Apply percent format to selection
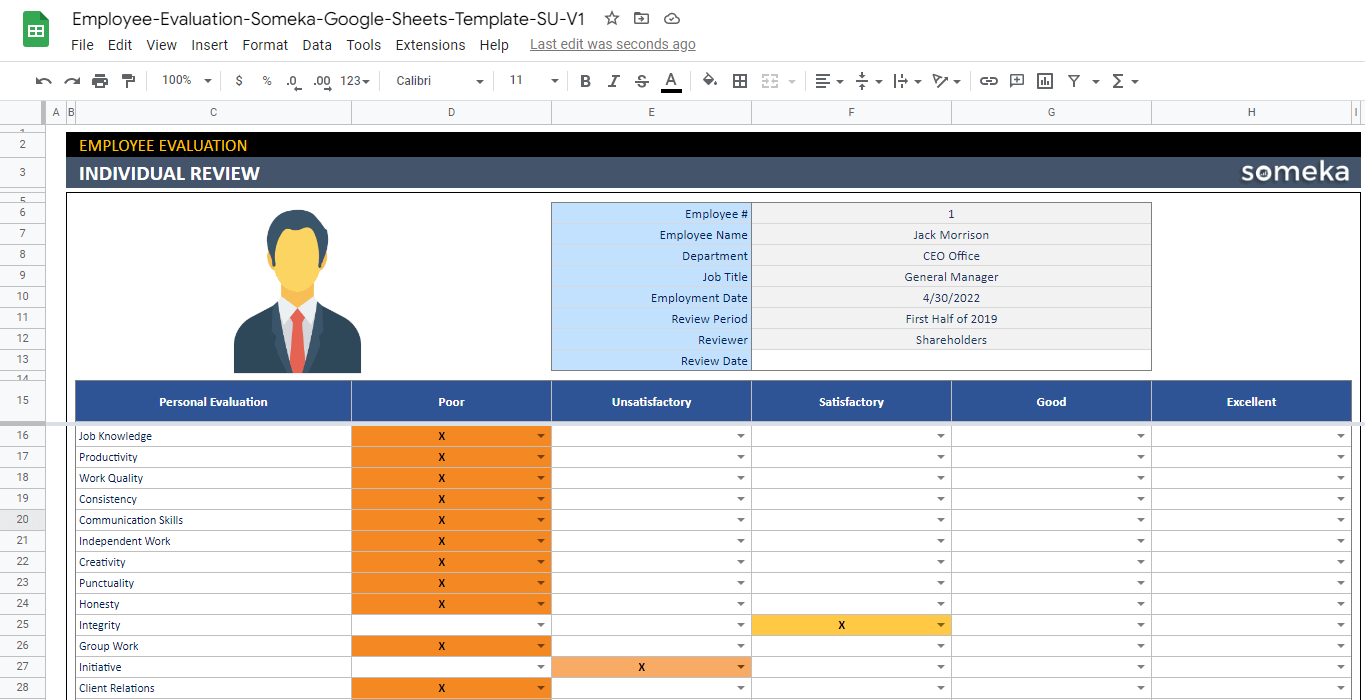1365x700 pixels. pos(266,81)
